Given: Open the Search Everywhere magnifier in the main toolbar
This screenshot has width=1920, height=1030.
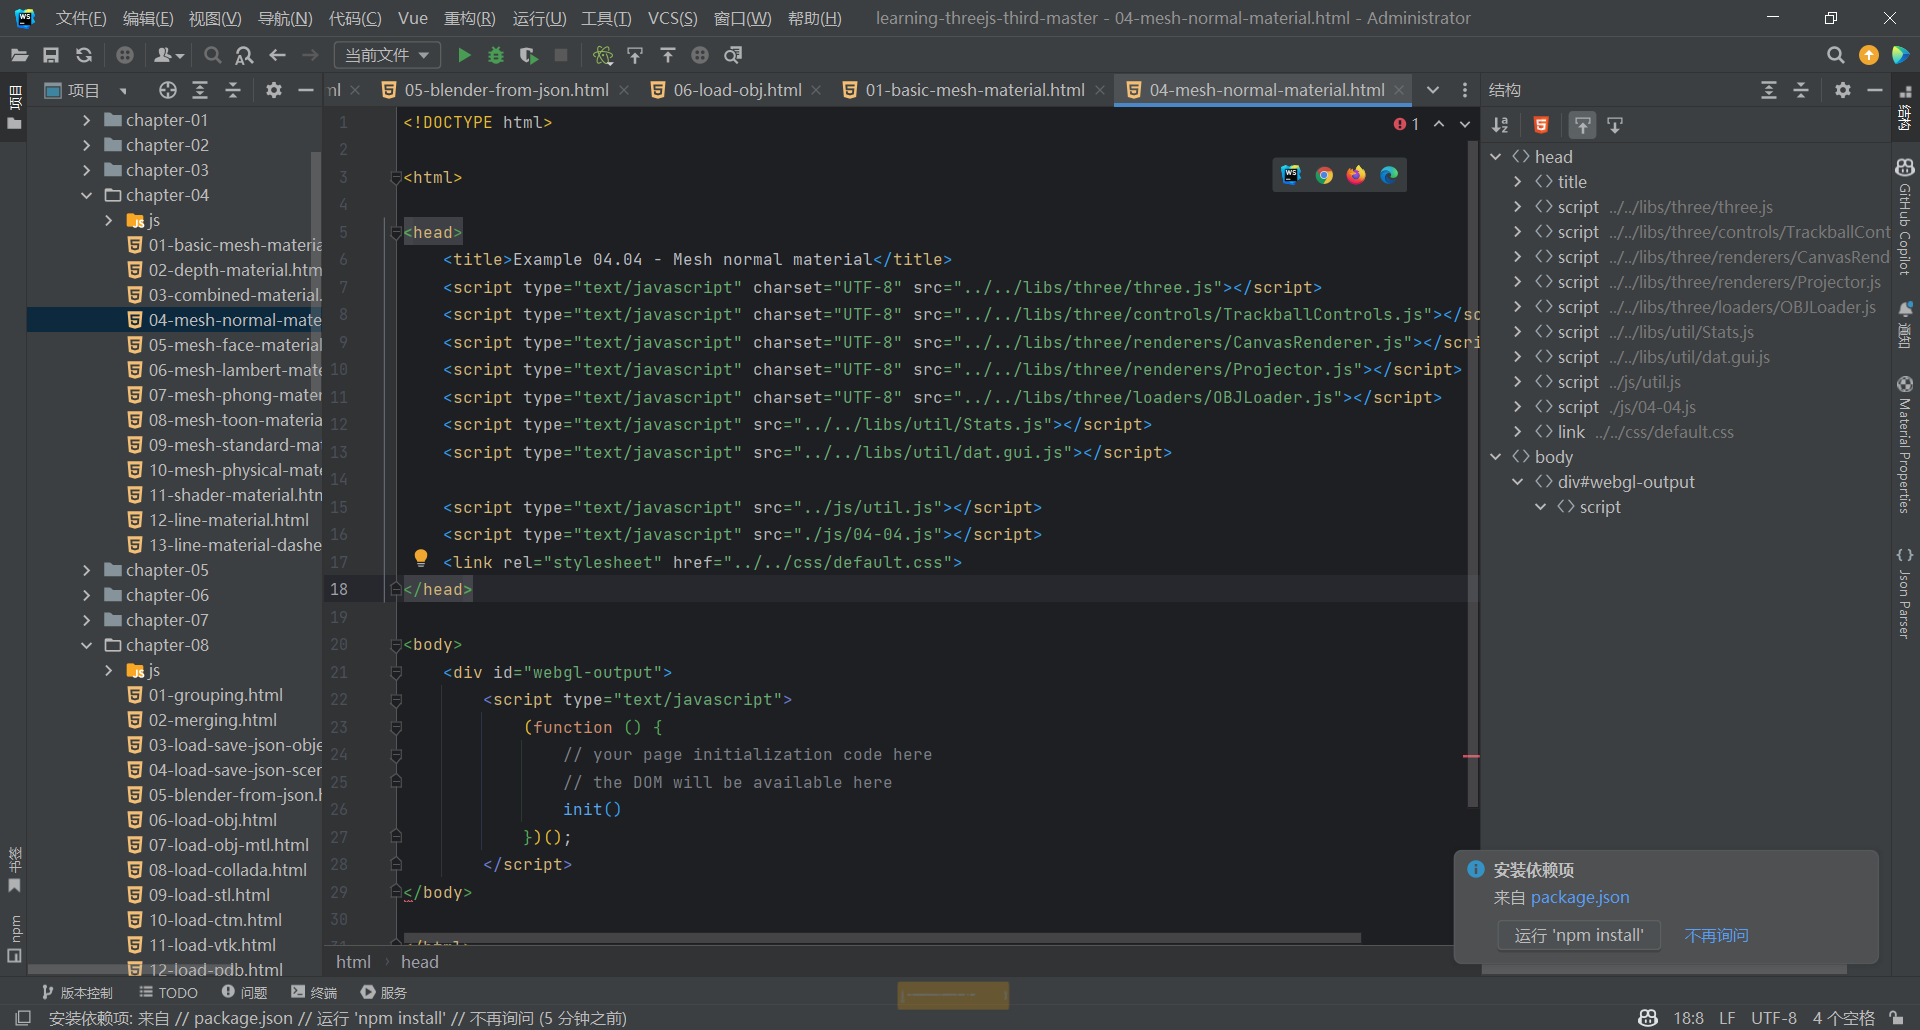Looking at the screenshot, I should click(1835, 55).
